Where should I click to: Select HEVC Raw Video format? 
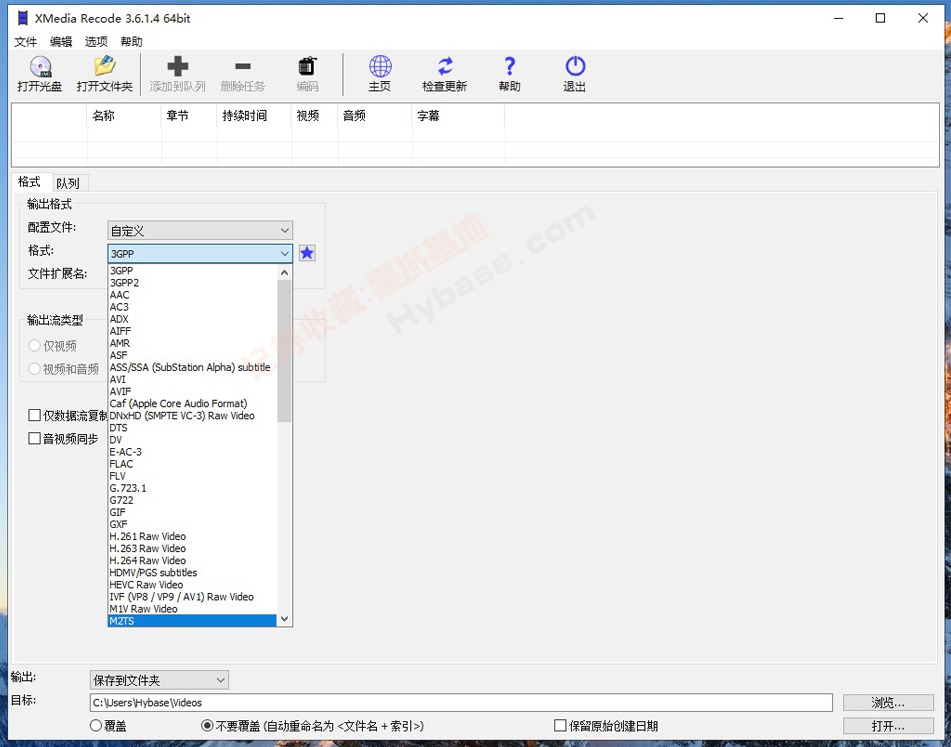click(192, 585)
